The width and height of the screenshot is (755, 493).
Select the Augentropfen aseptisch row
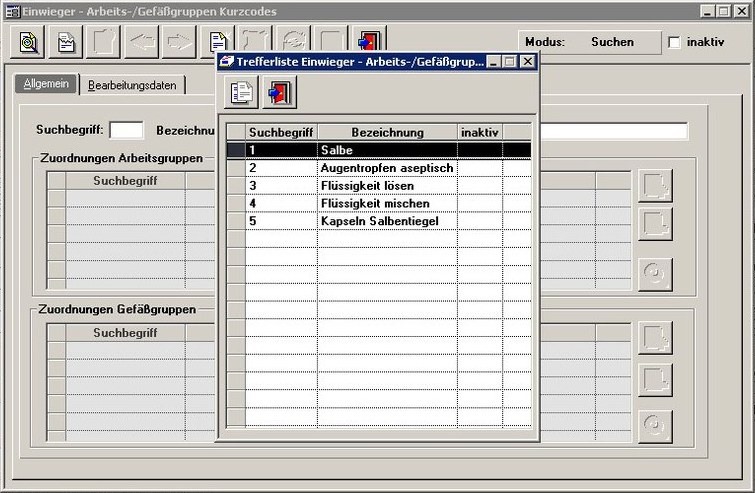pyautogui.click(x=378, y=168)
